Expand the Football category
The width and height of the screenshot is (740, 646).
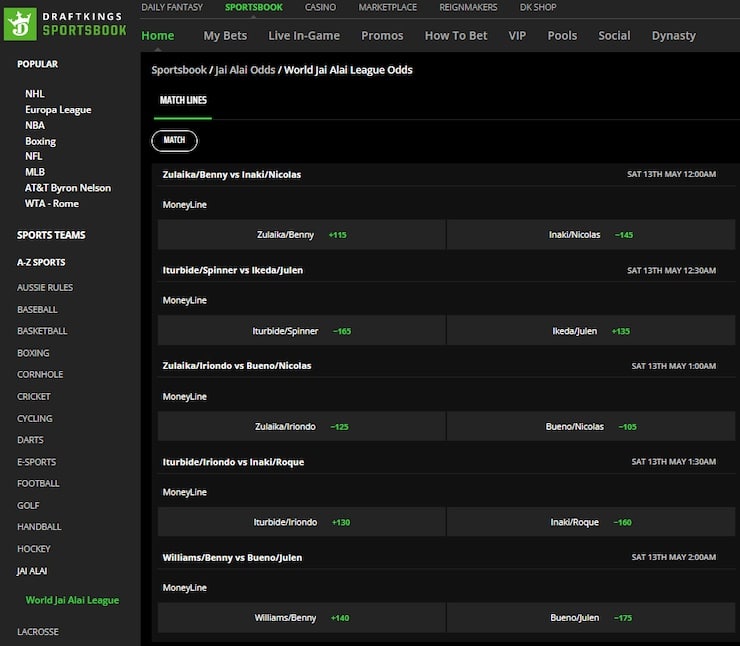point(38,483)
